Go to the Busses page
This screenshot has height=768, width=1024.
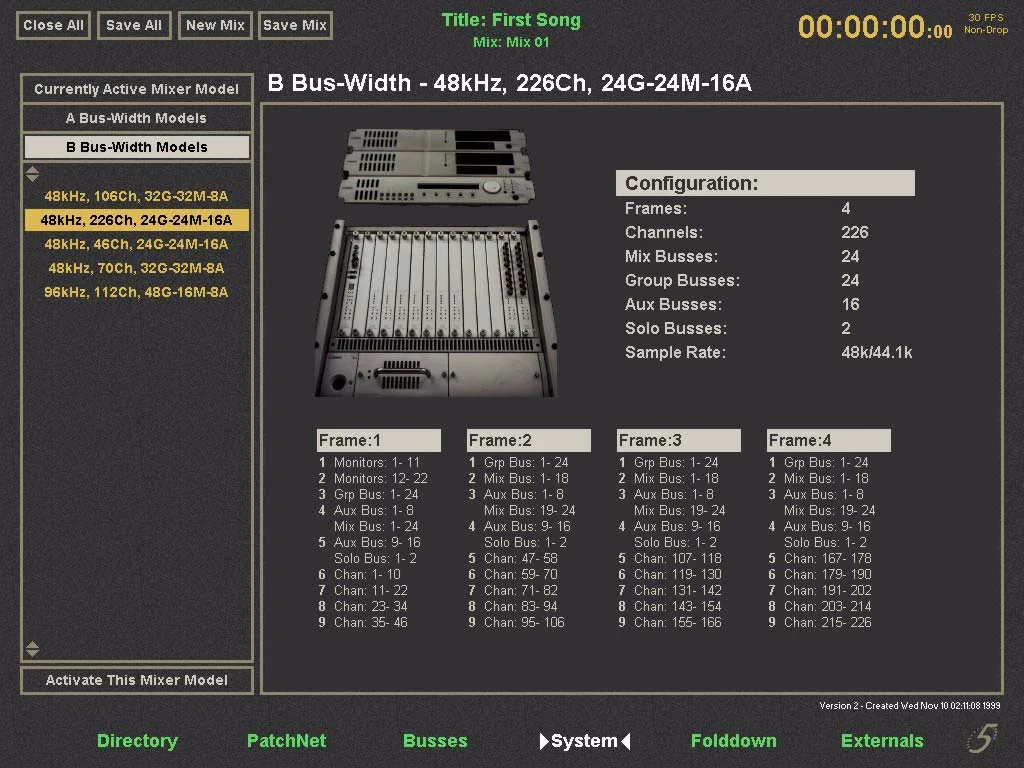click(x=435, y=741)
